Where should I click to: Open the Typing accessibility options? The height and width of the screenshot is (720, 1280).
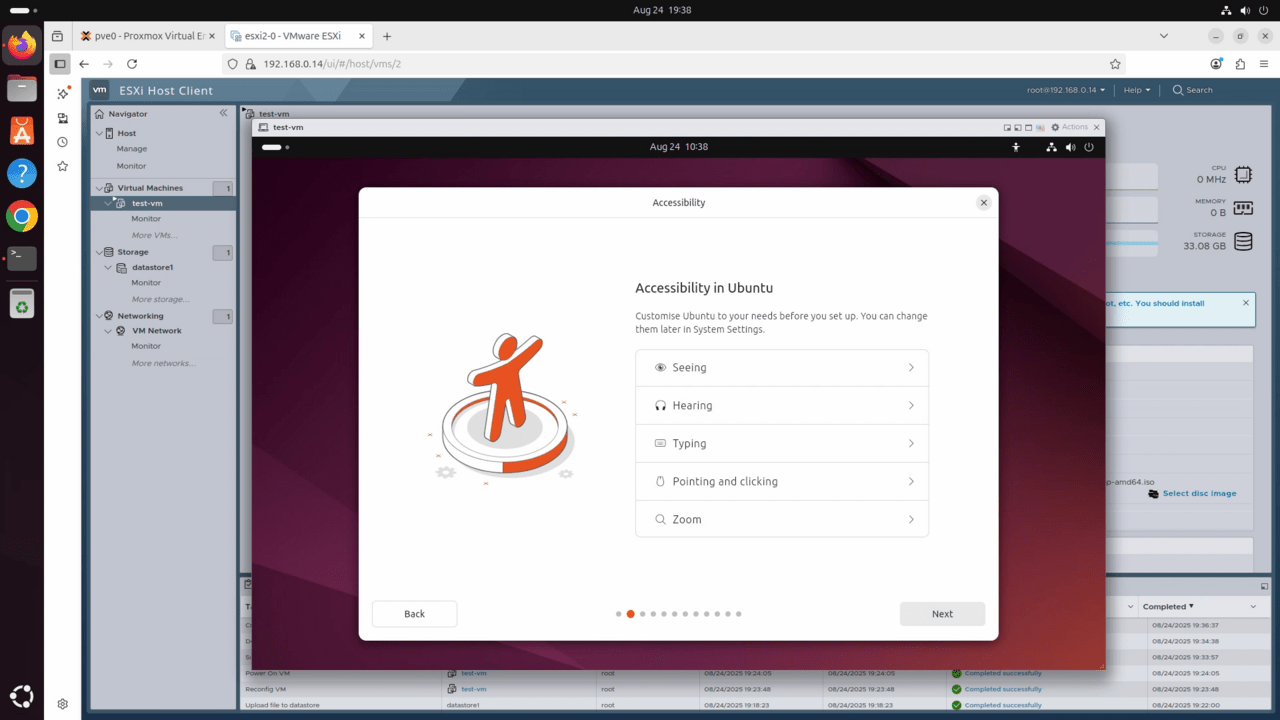tap(782, 444)
